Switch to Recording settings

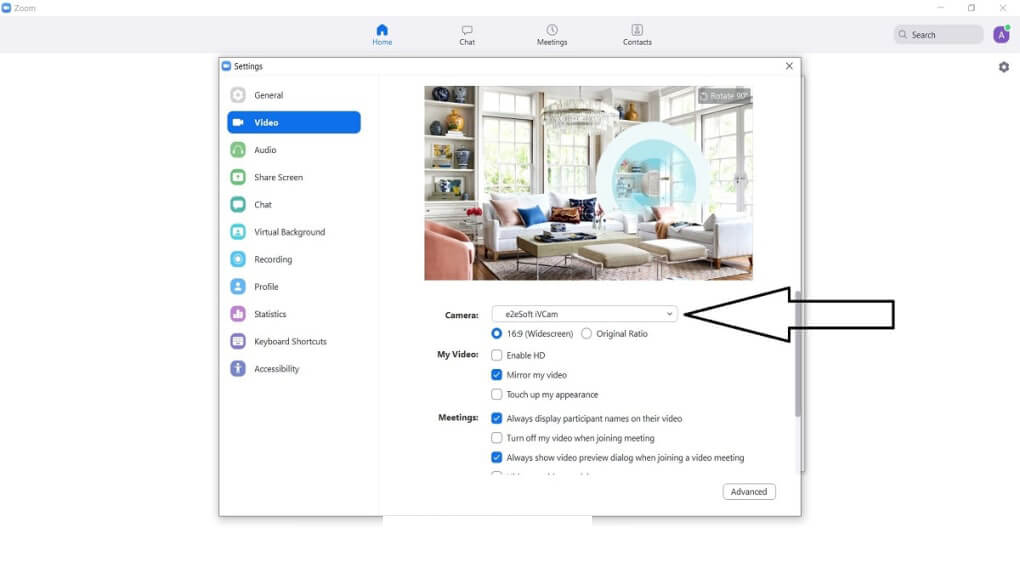272,259
